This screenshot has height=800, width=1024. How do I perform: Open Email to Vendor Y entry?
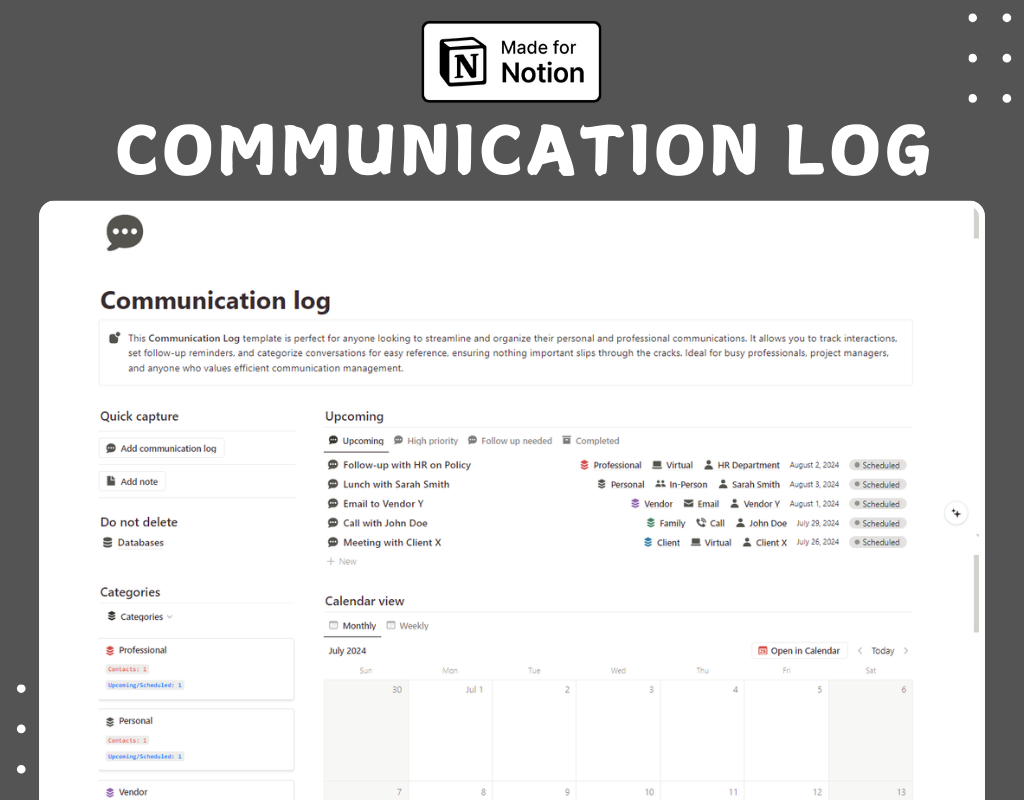[x=383, y=504]
